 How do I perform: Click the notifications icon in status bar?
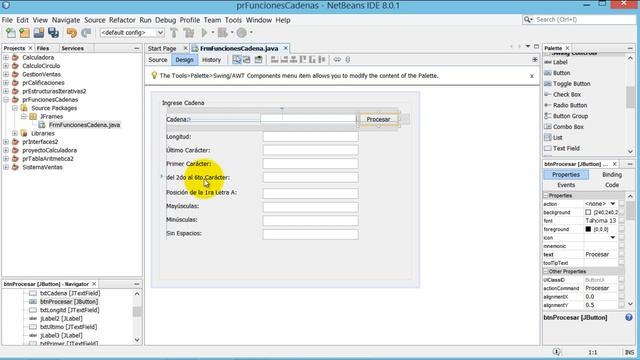click(x=556, y=352)
